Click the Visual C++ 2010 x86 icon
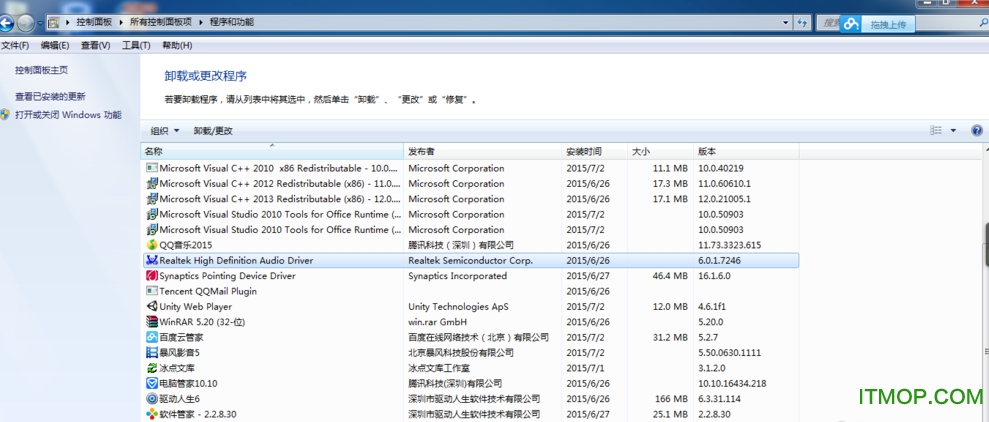 coord(151,168)
